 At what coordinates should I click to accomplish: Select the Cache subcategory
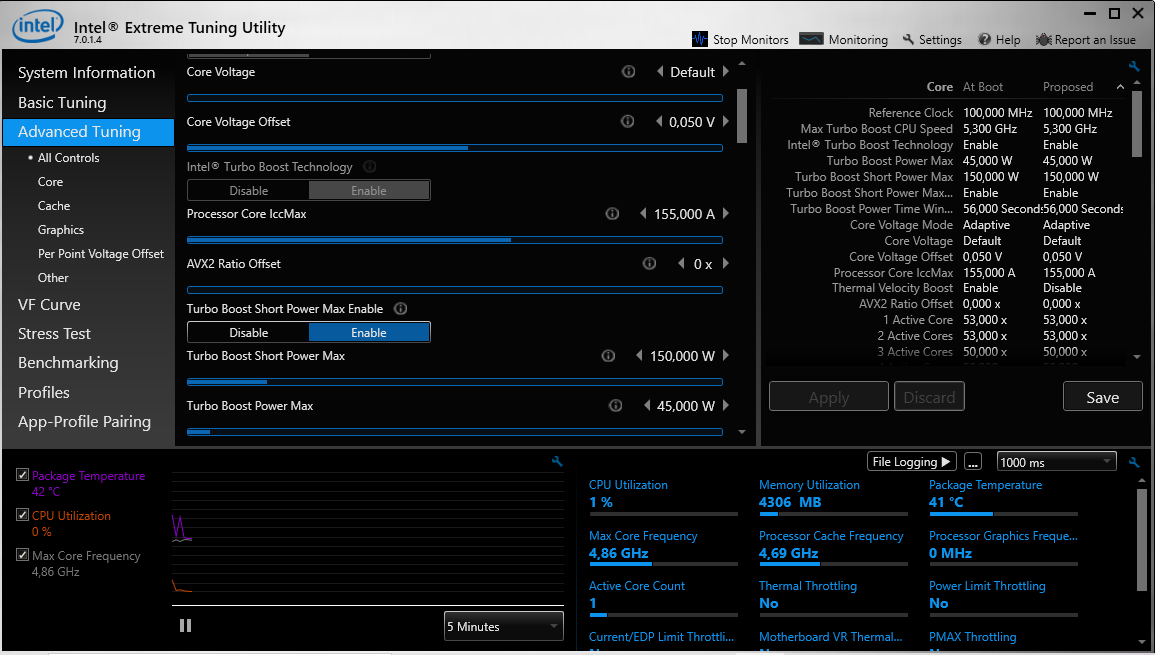pos(54,206)
